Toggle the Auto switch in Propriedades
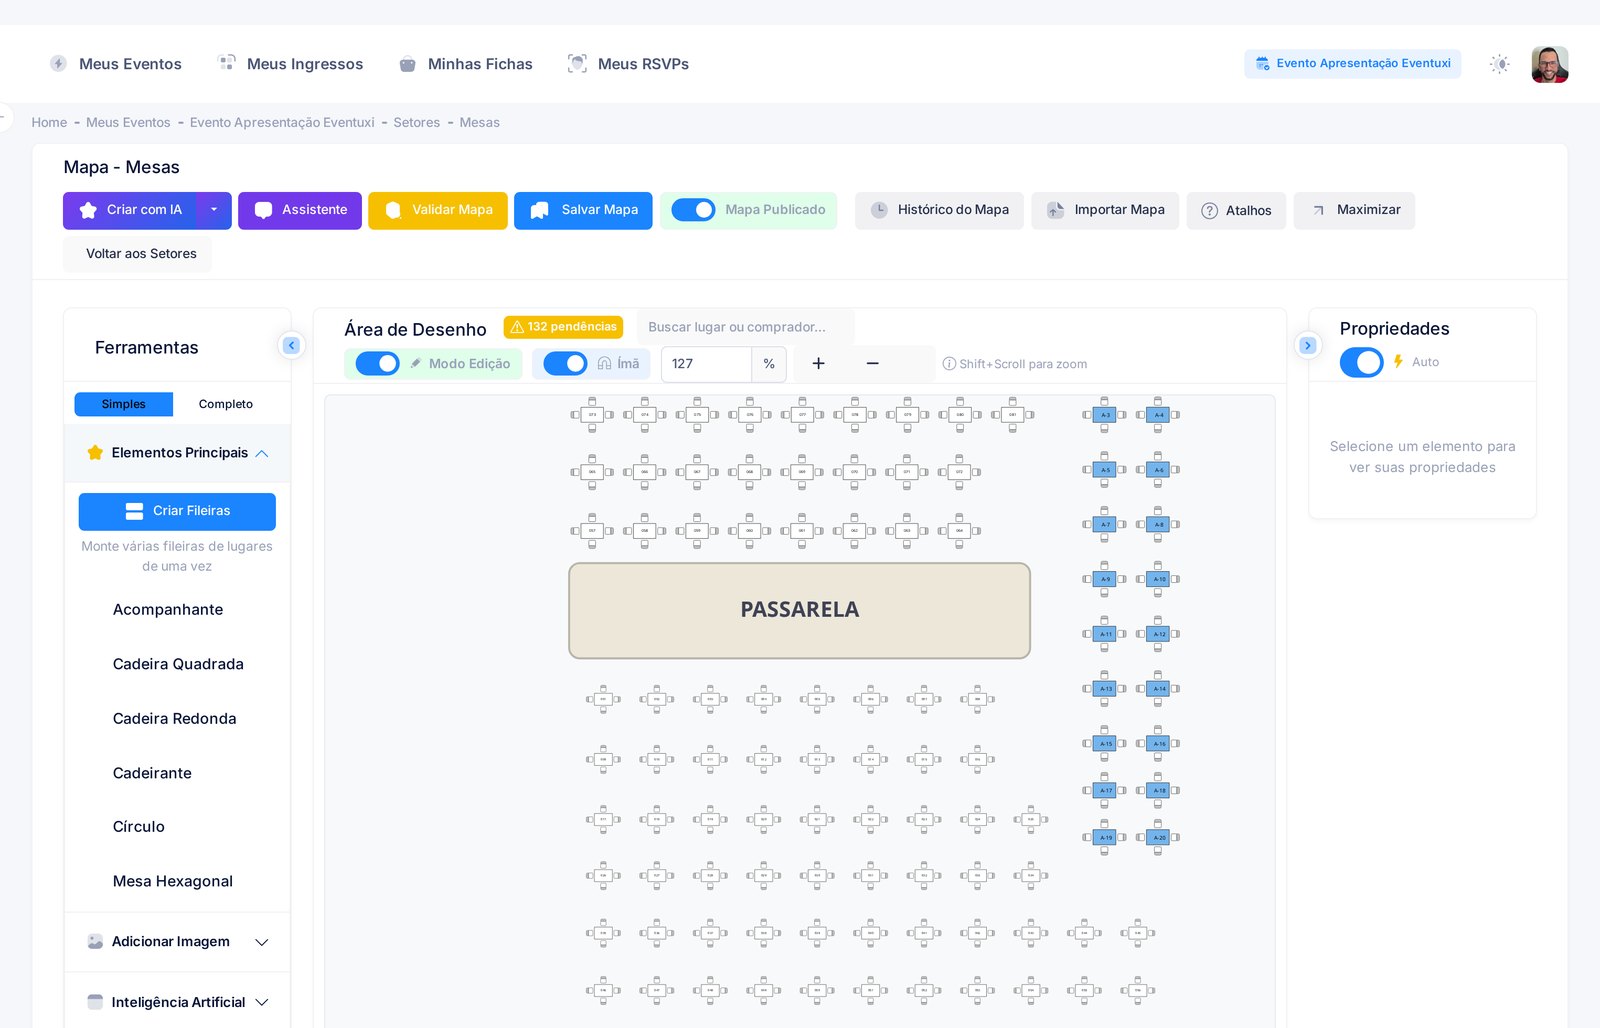The height and width of the screenshot is (1028, 1600). click(1362, 362)
